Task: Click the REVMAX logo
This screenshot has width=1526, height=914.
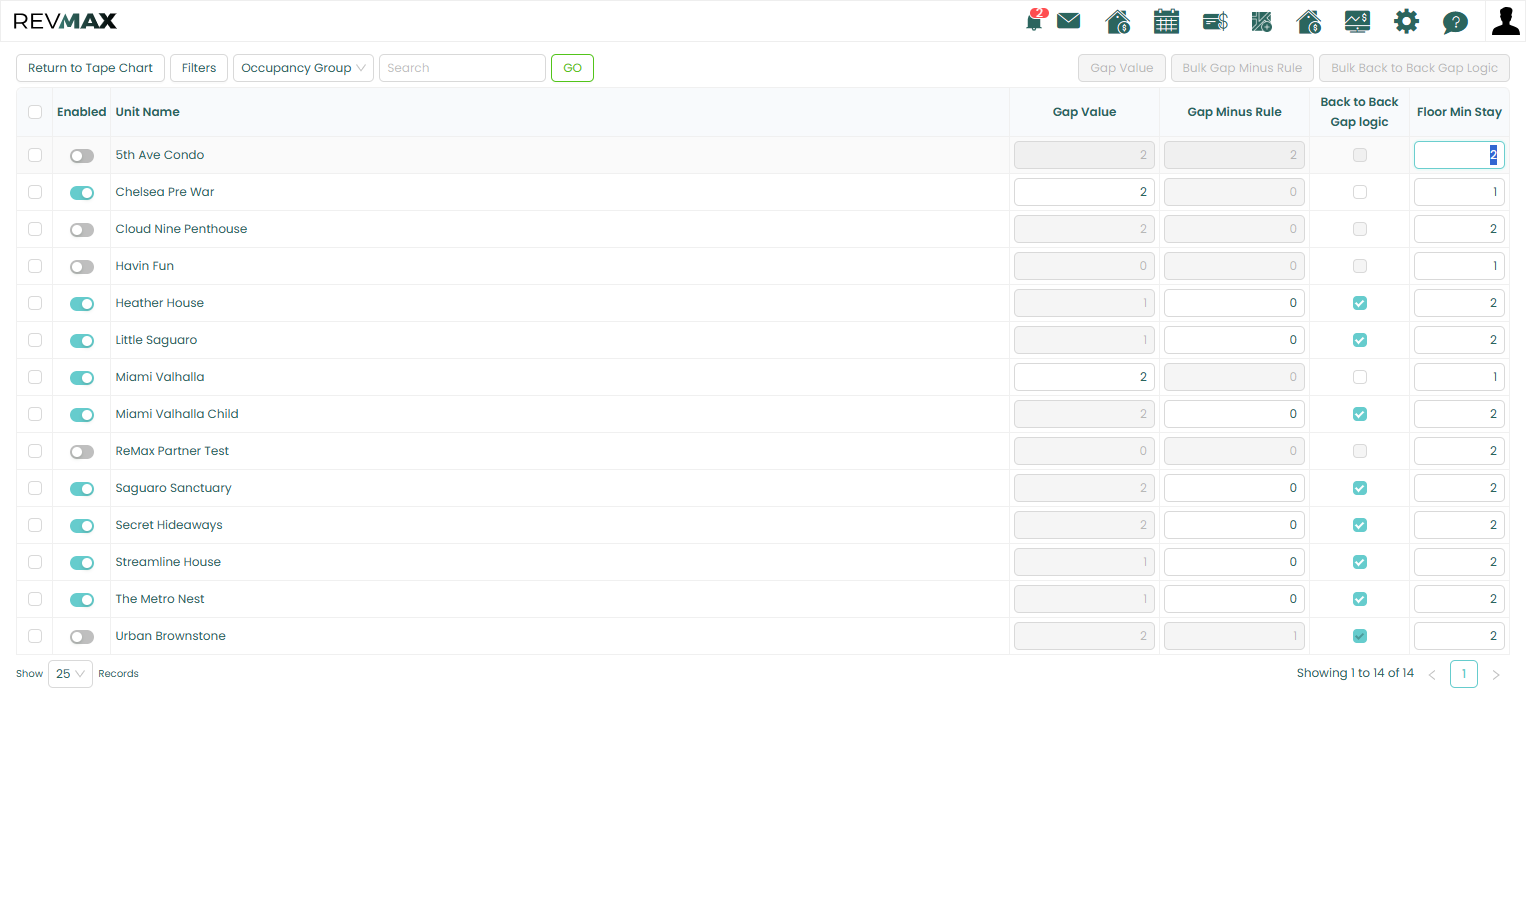Action: [x=65, y=21]
